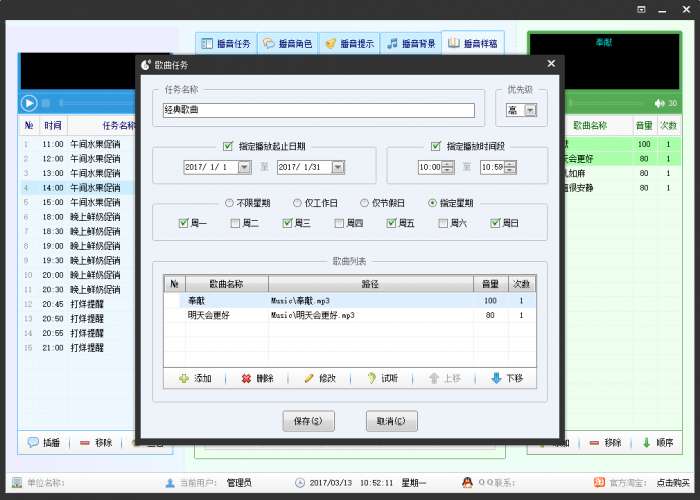Click the 取消(C) cancel button
The height and width of the screenshot is (500, 700).
(392, 421)
